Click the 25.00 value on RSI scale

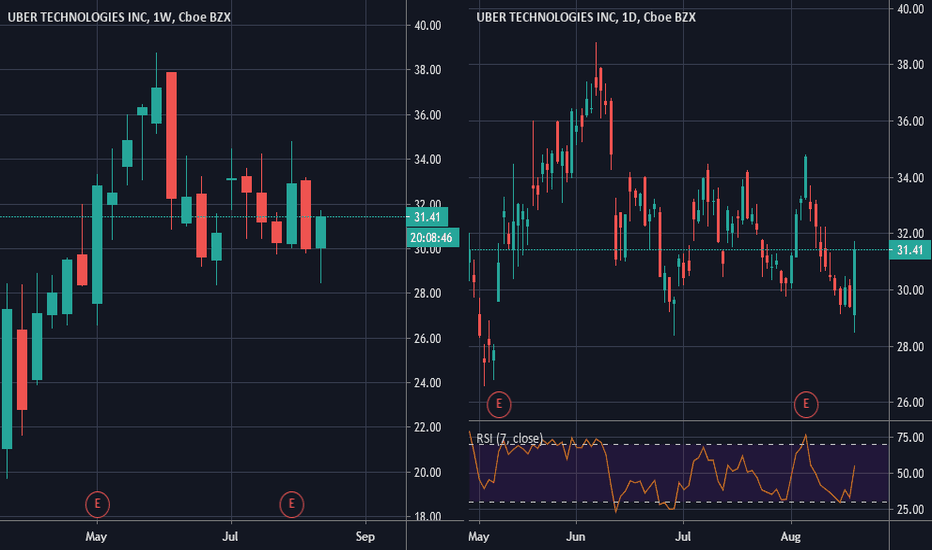tap(910, 510)
